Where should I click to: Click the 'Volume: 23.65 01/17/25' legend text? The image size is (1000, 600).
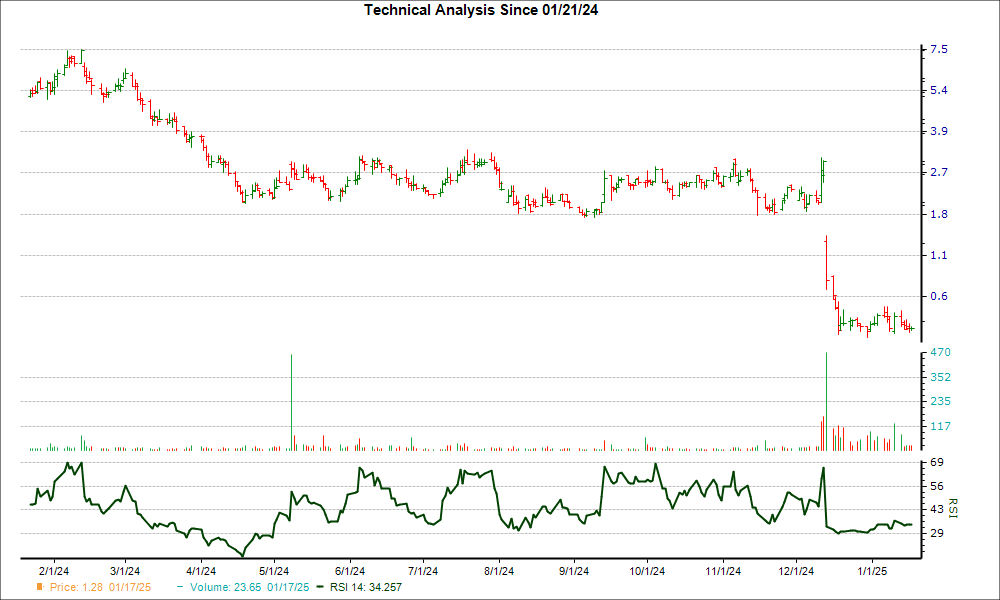pyautogui.click(x=249, y=587)
